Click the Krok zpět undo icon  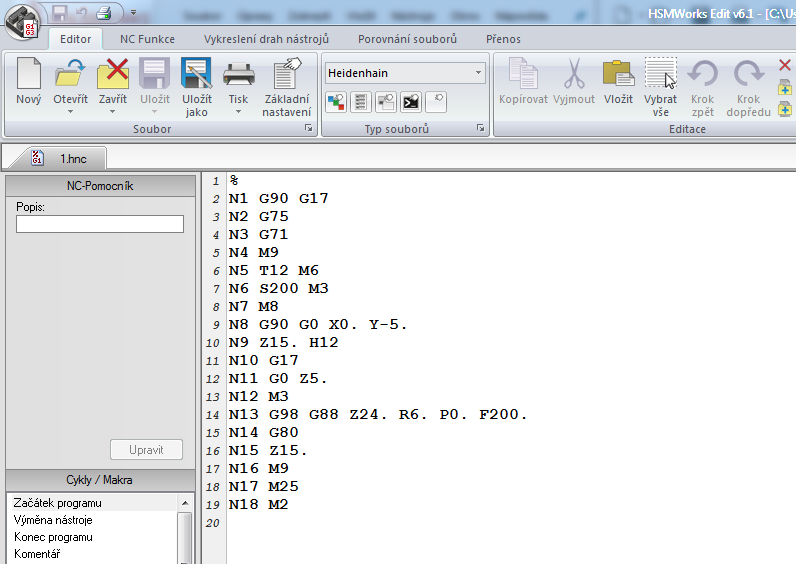coord(703,76)
